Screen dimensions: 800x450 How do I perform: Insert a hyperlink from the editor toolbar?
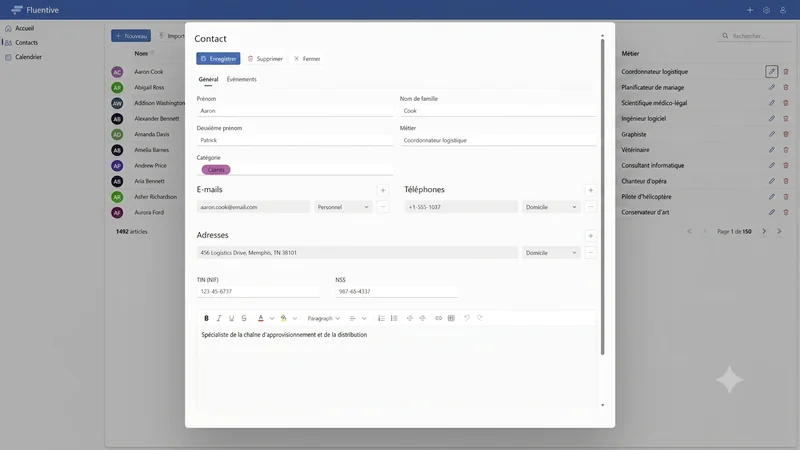point(438,318)
